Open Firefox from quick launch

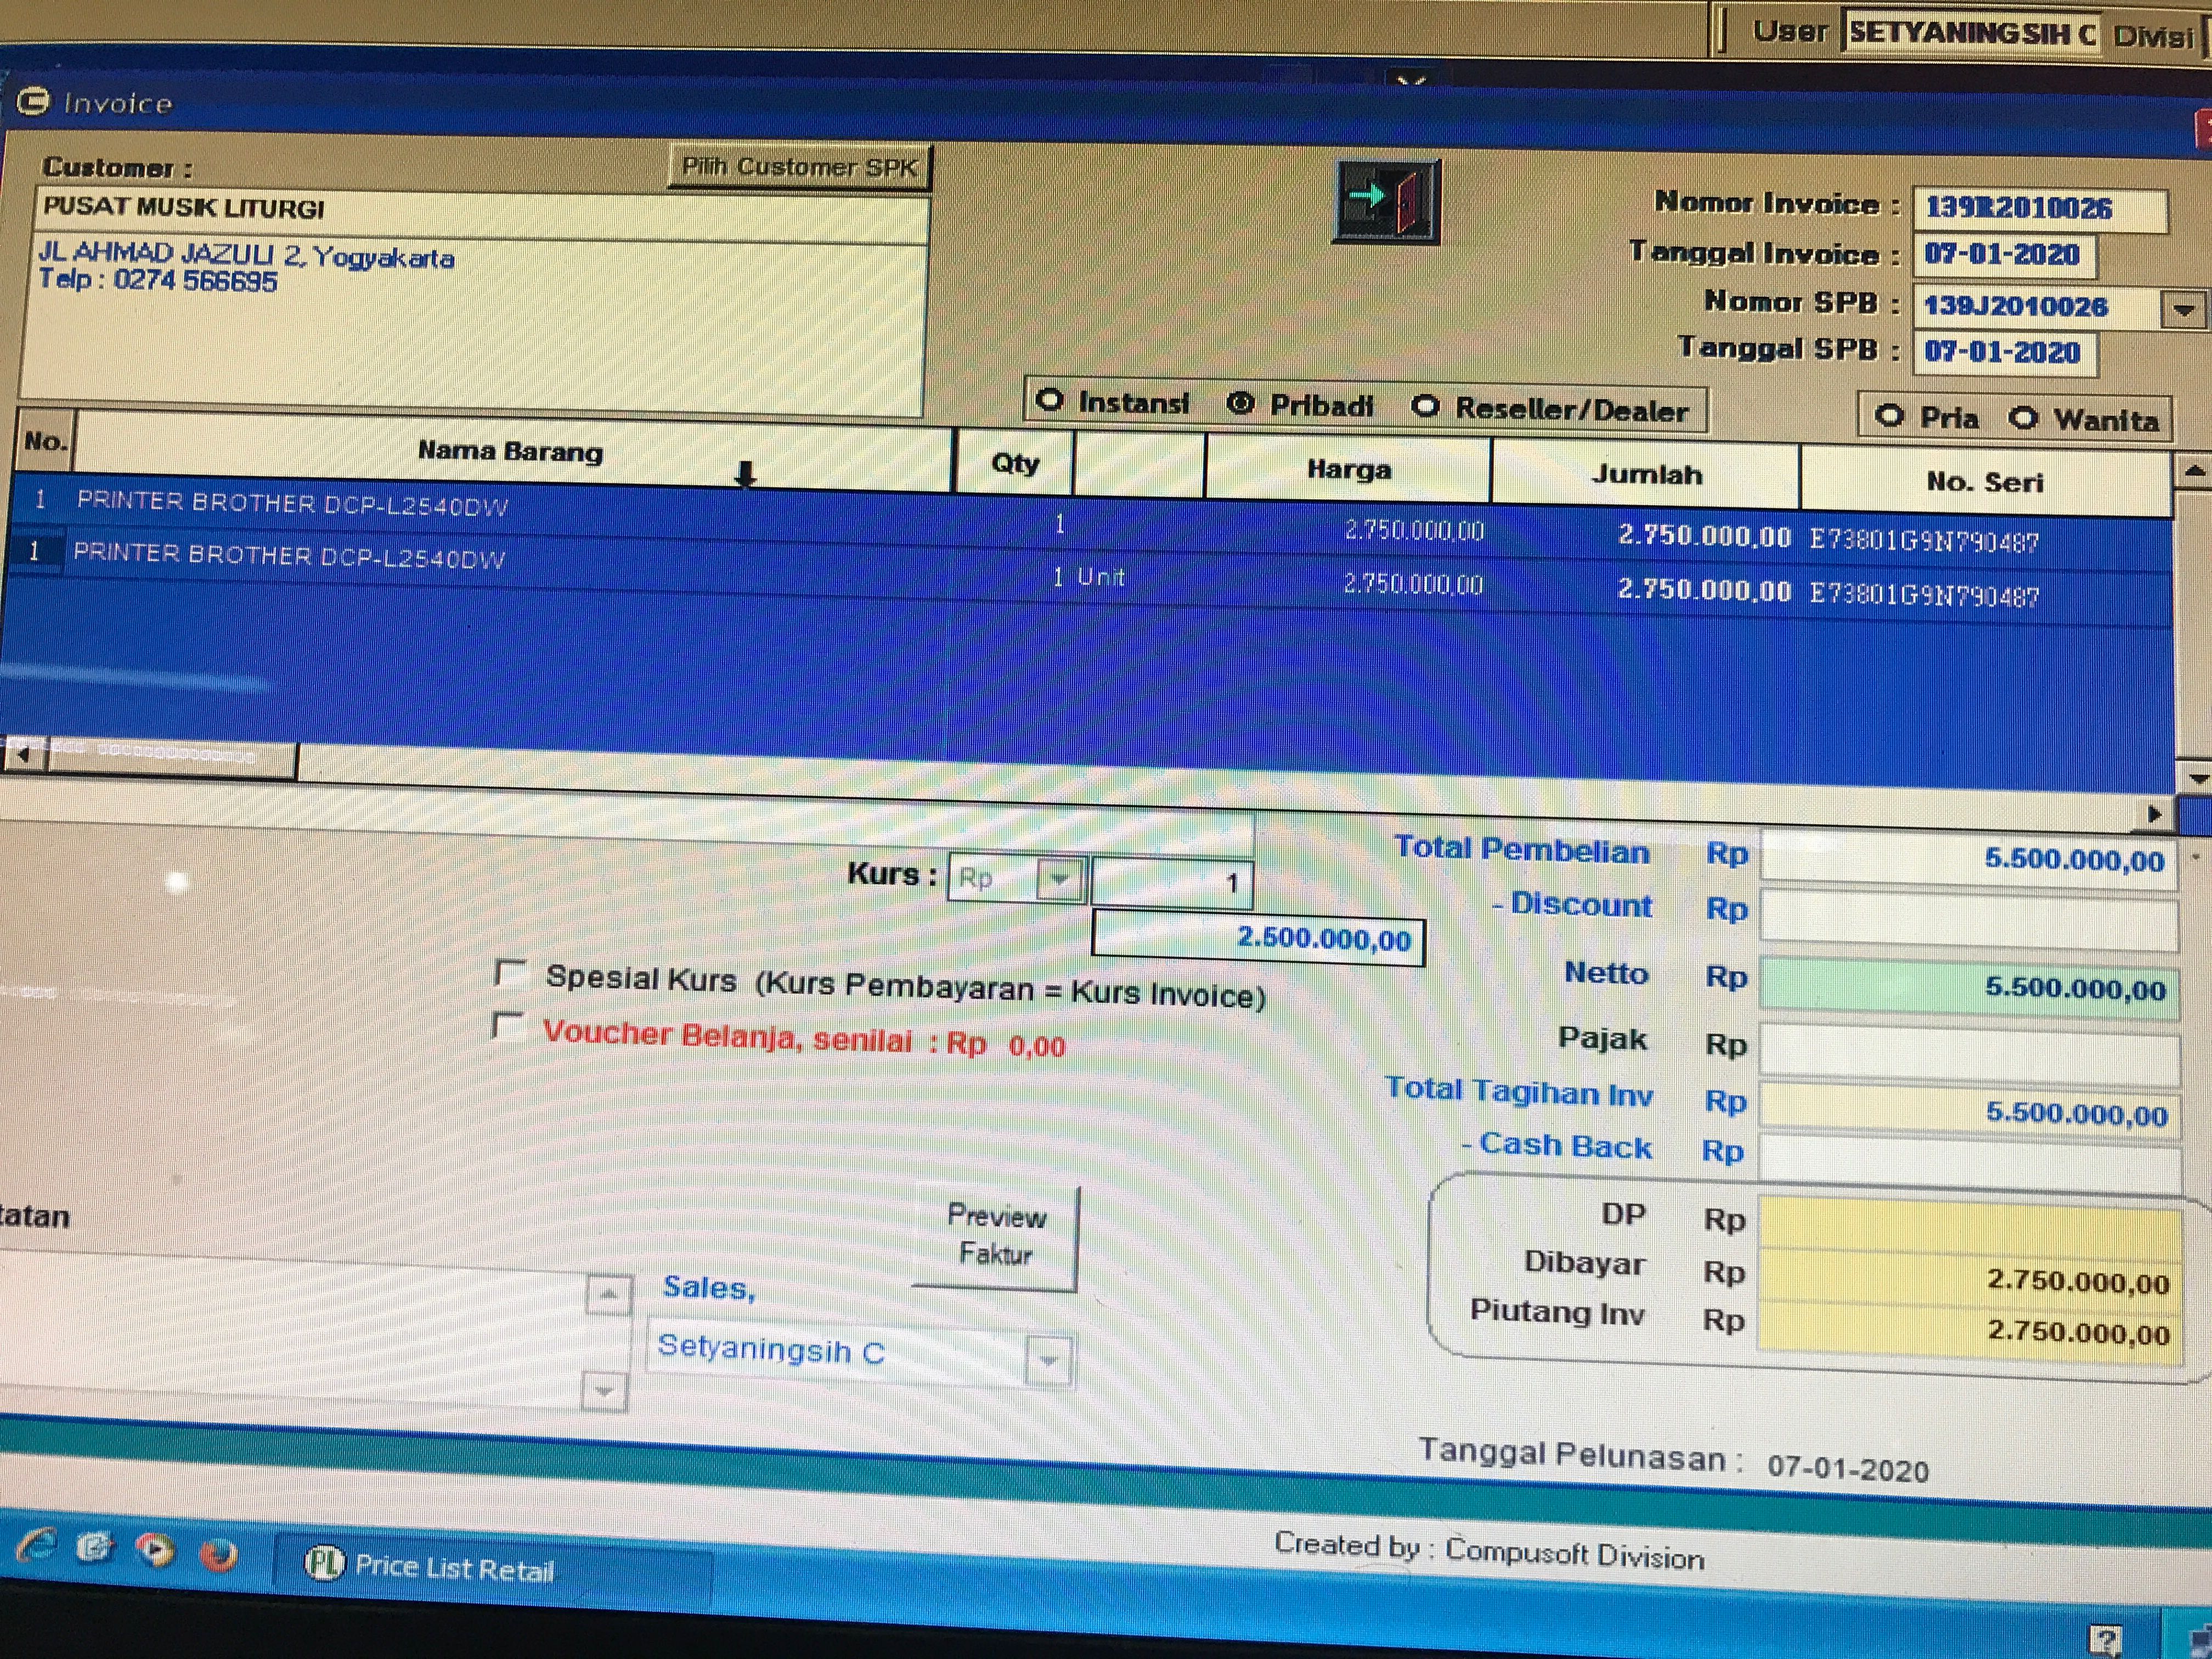[218, 1555]
